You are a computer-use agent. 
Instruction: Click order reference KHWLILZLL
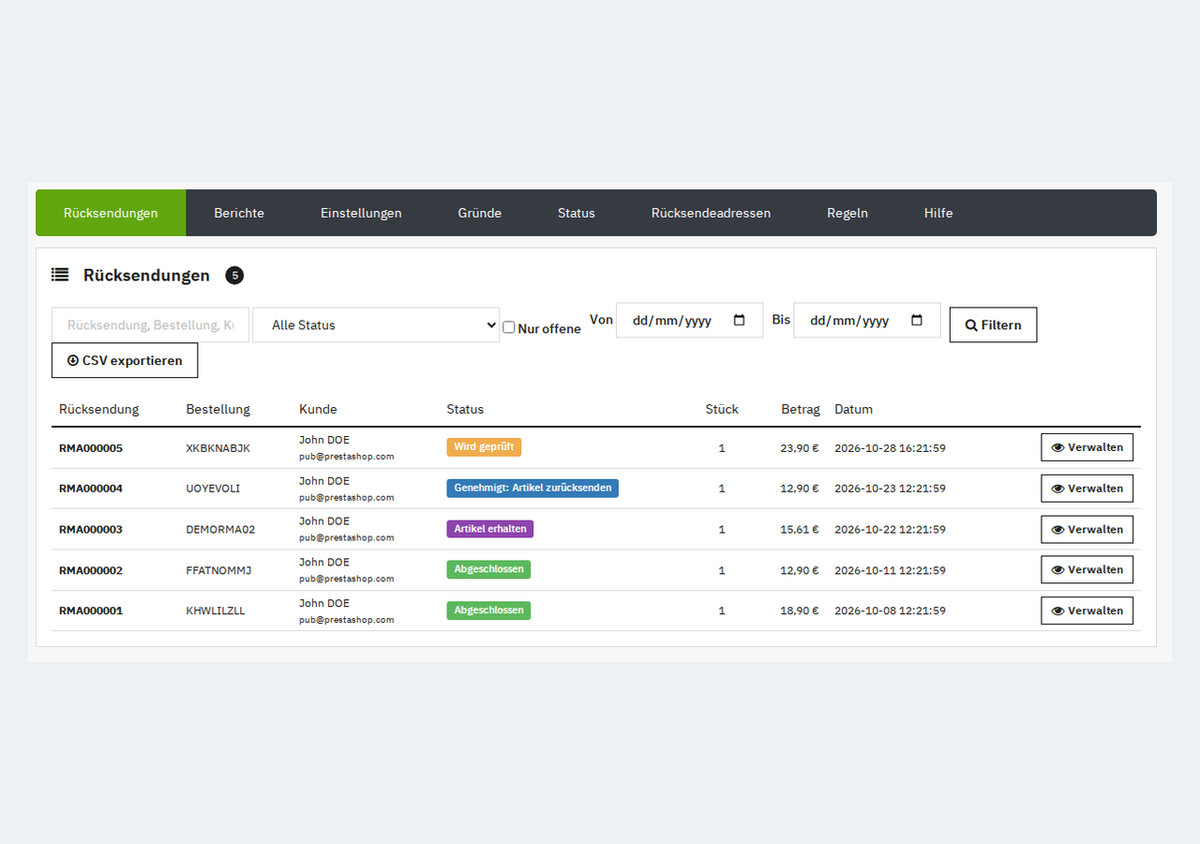coord(216,610)
